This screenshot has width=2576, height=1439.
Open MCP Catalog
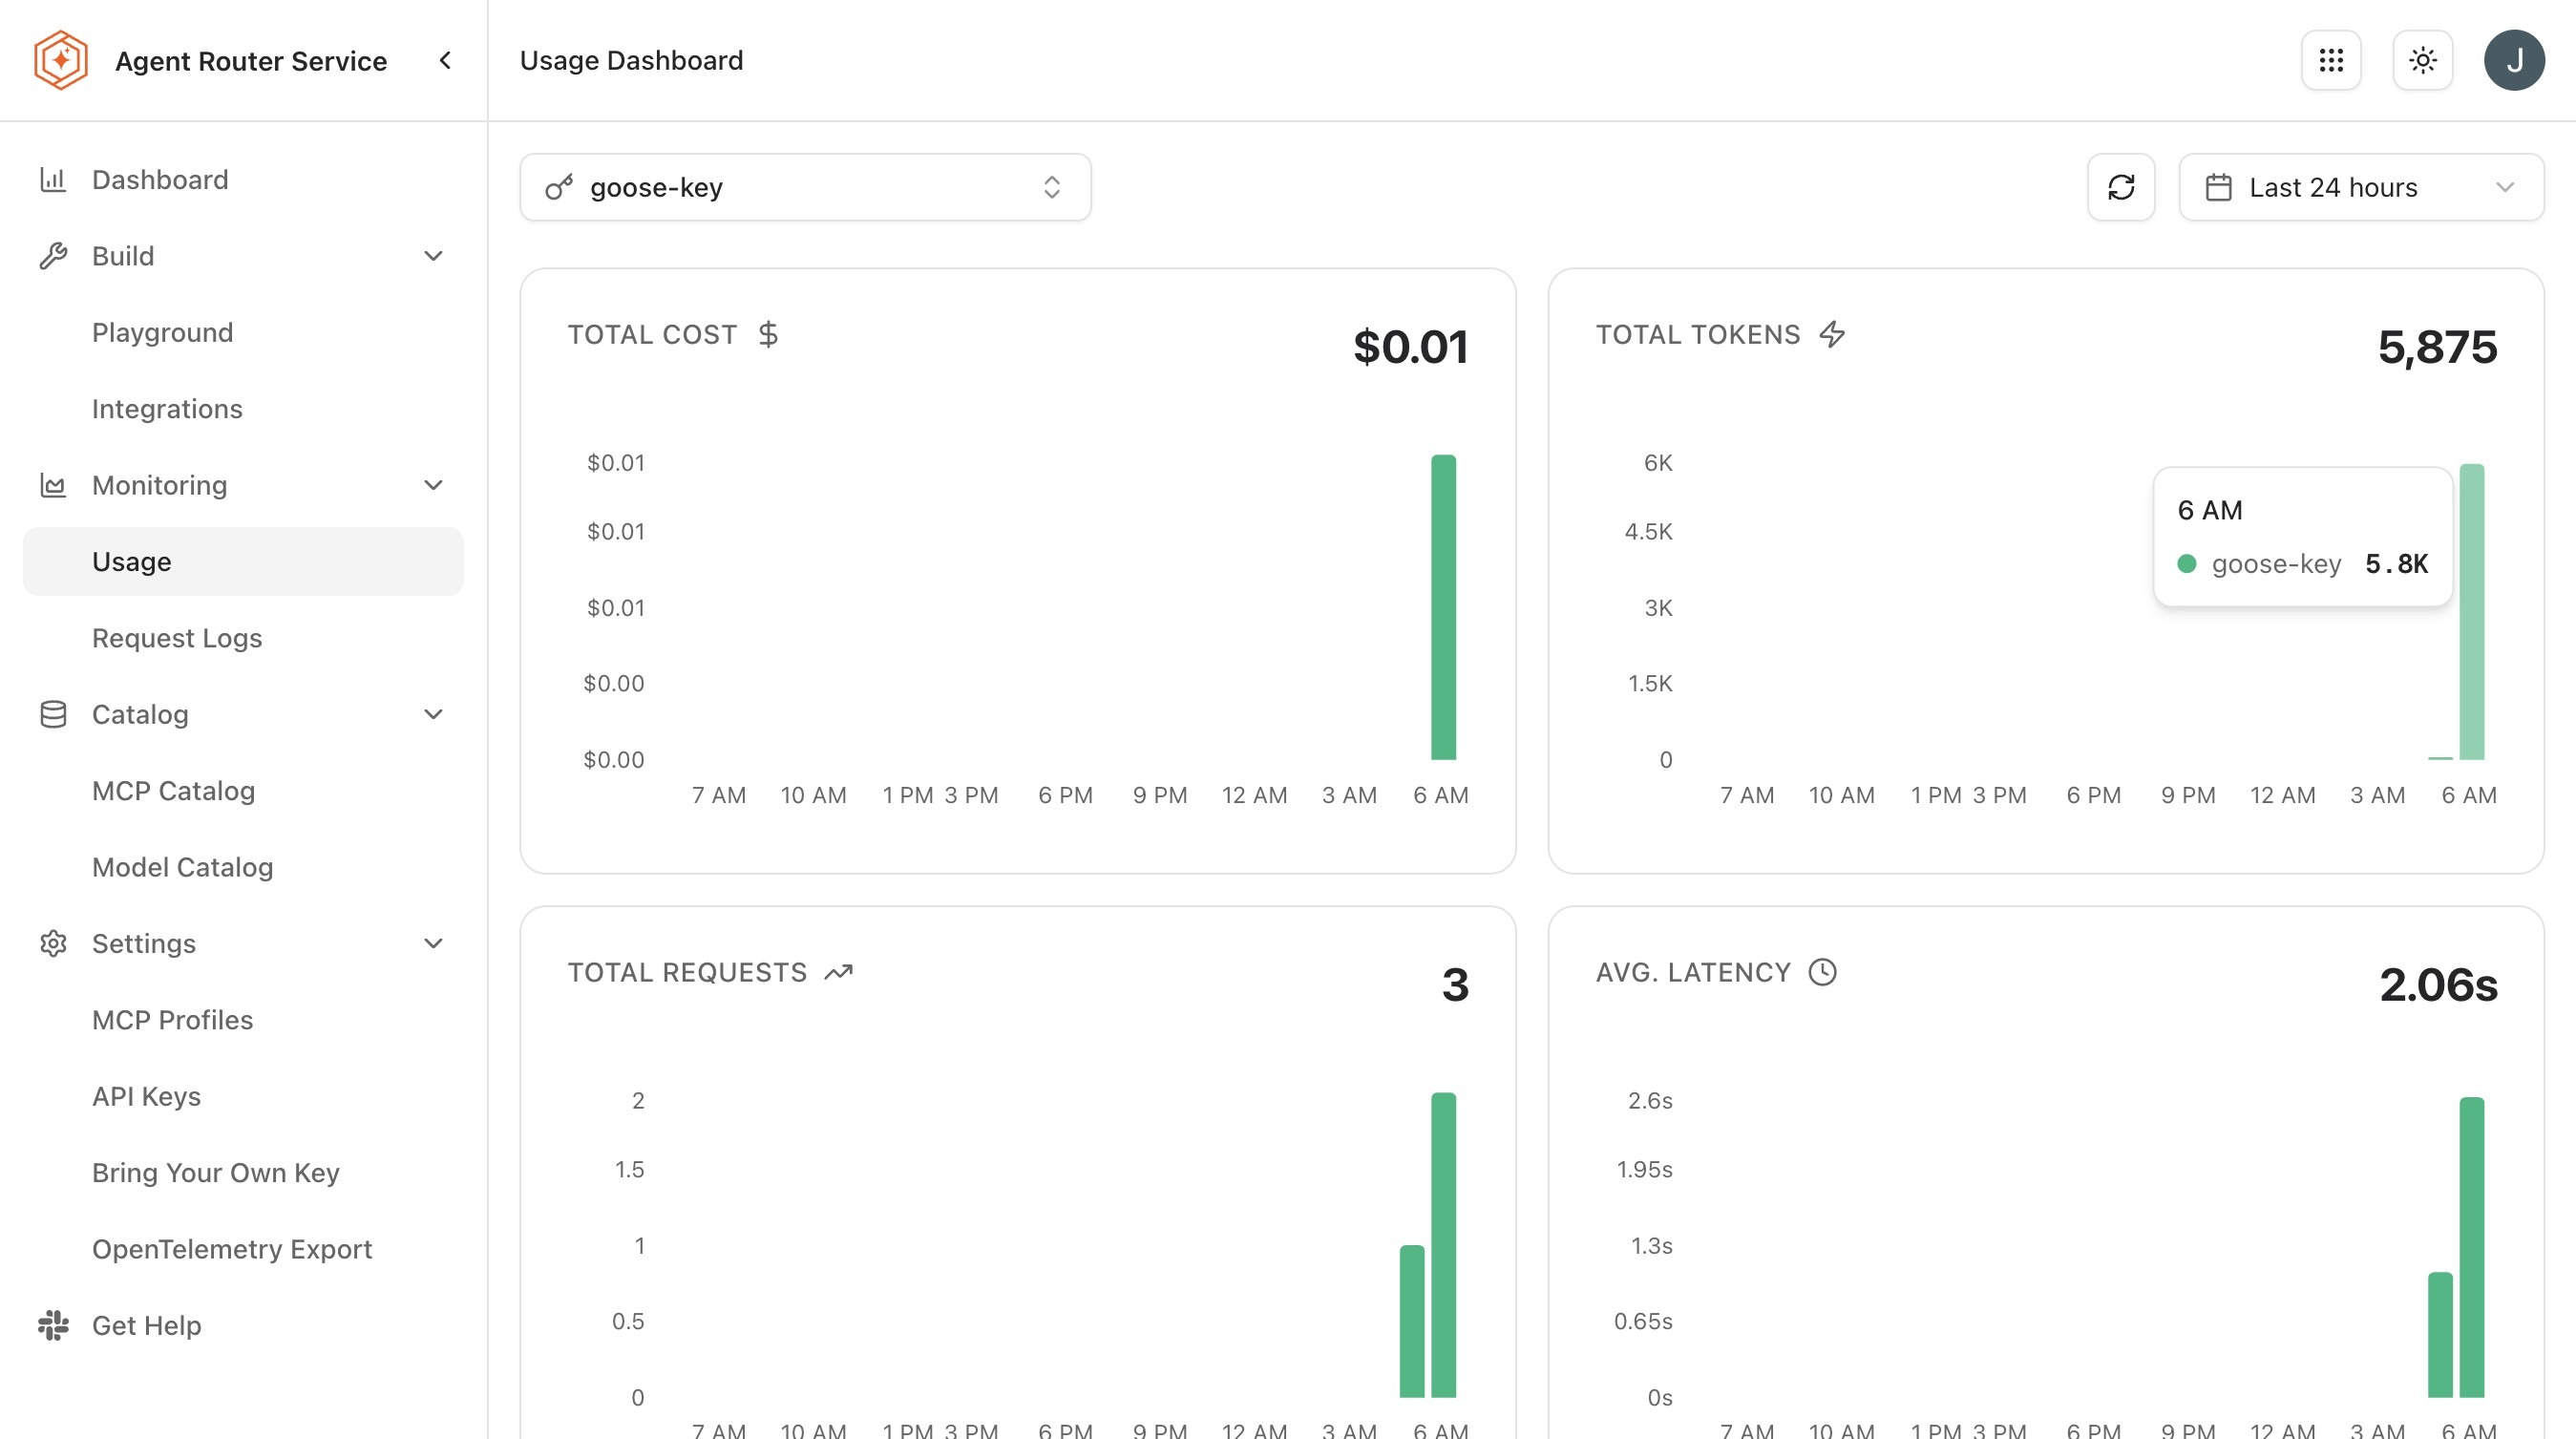click(x=243, y=790)
